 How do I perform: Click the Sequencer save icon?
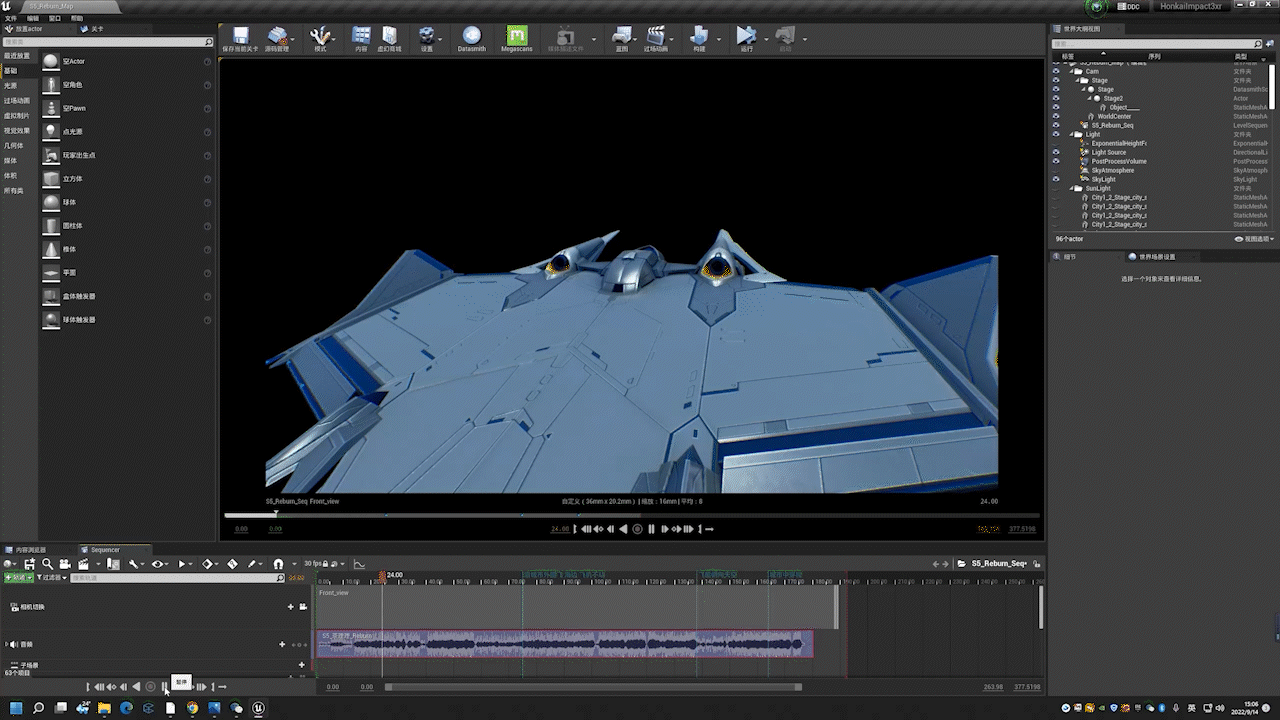pyautogui.click(x=30, y=564)
